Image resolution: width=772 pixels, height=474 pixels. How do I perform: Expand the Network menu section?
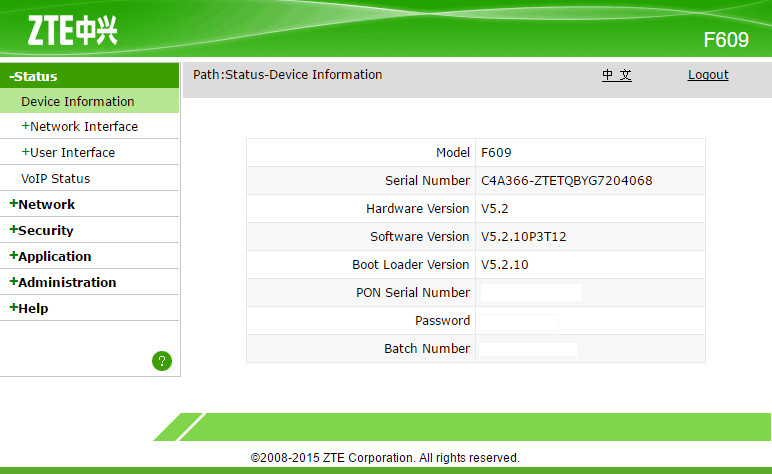(x=42, y=204)
